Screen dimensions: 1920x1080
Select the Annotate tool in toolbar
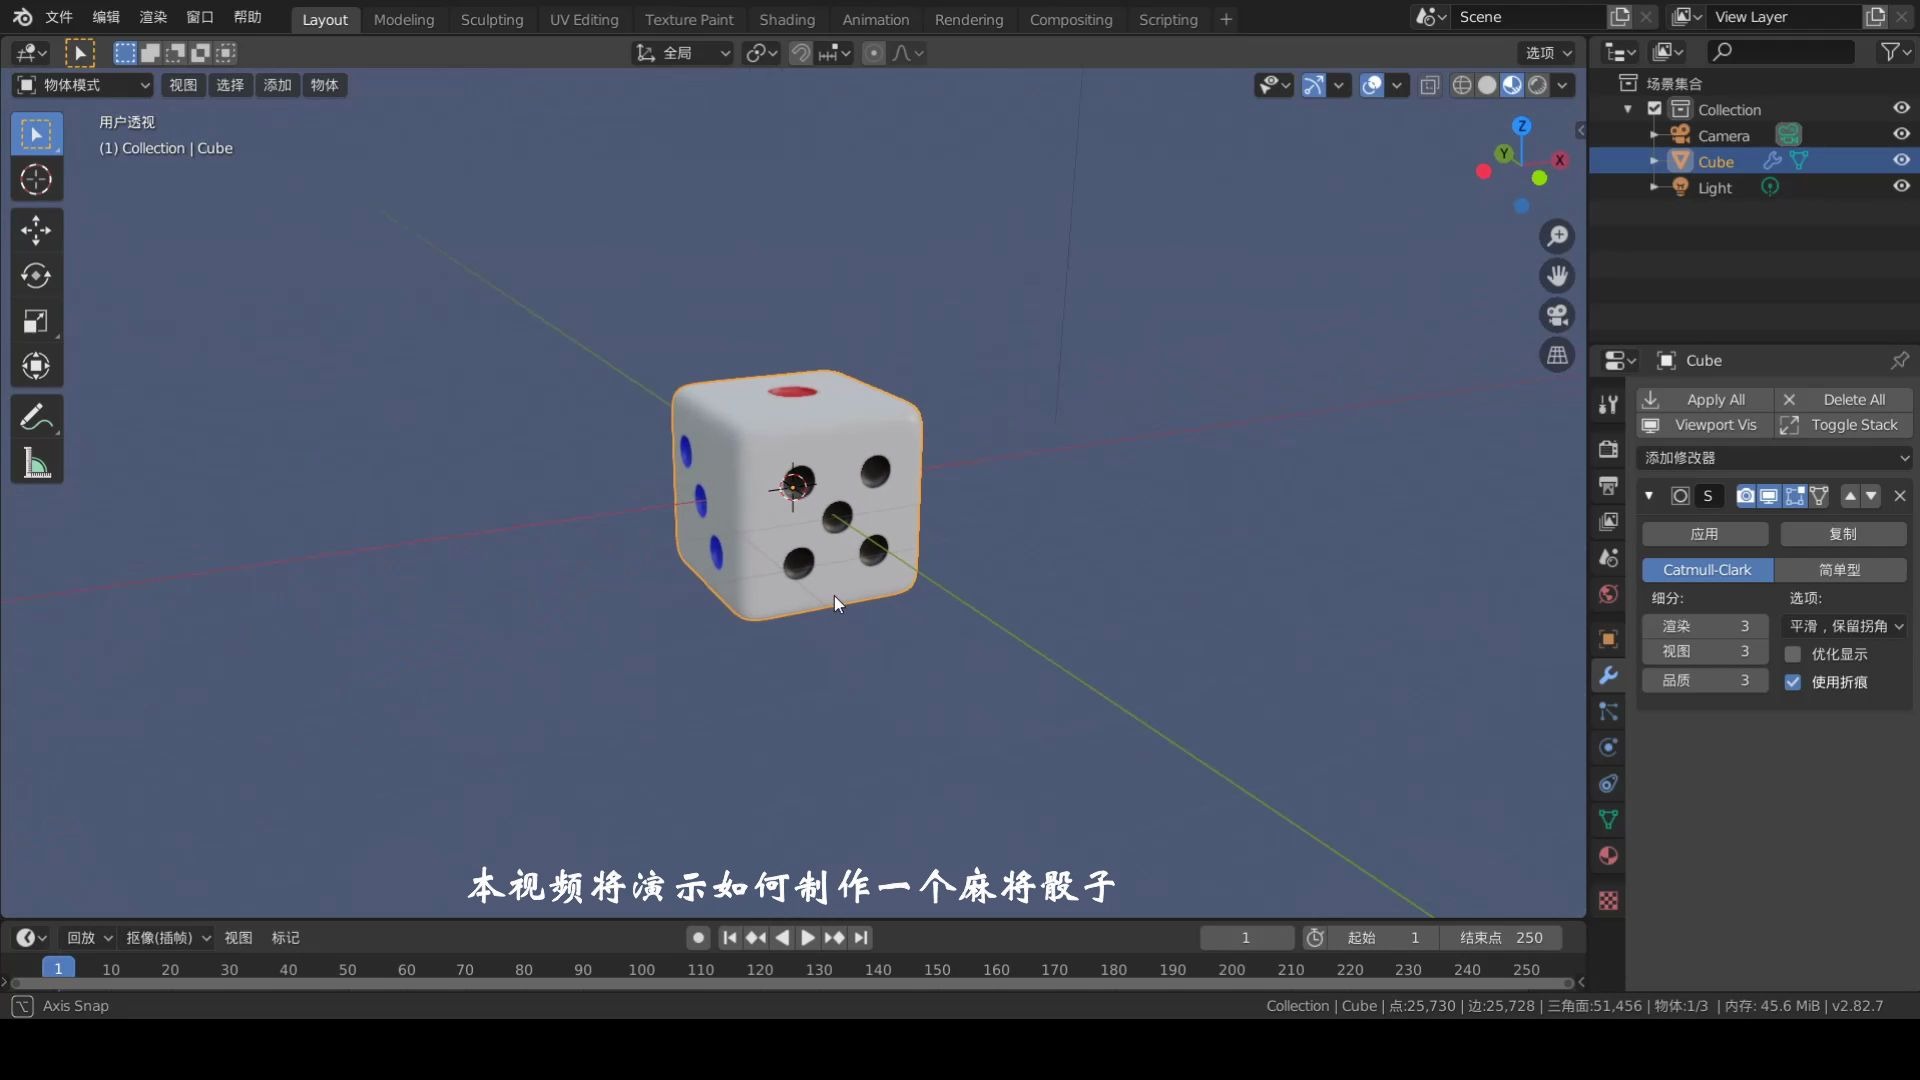[36, 417]
